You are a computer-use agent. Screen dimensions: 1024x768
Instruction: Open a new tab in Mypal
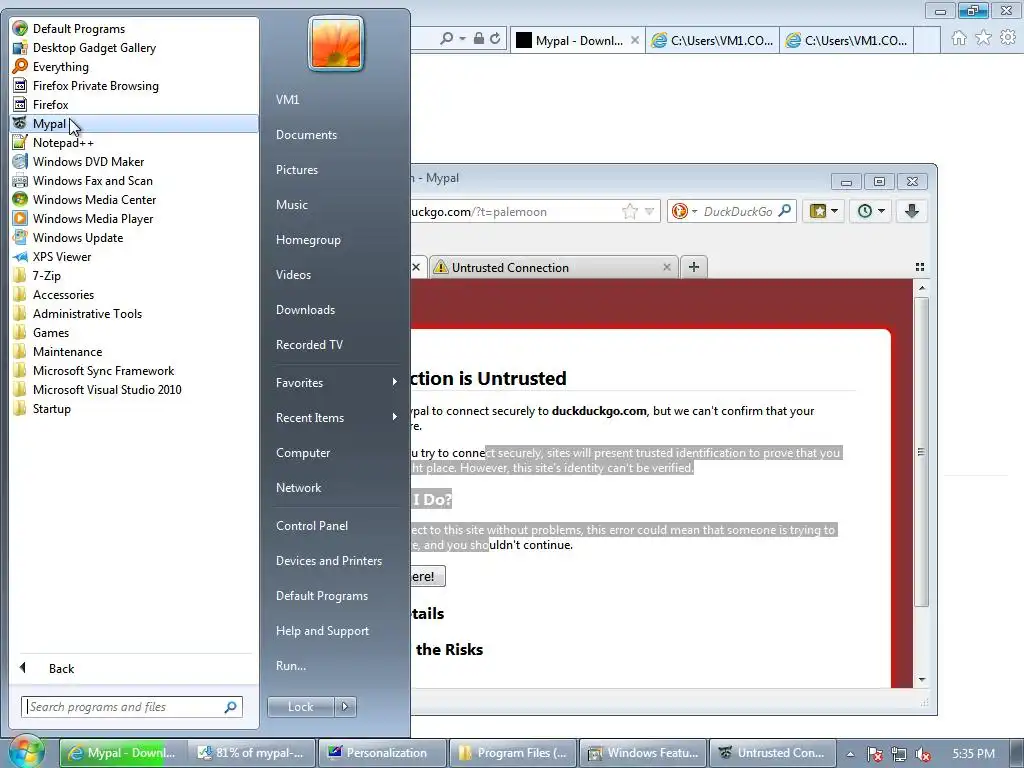coord(694,266)
